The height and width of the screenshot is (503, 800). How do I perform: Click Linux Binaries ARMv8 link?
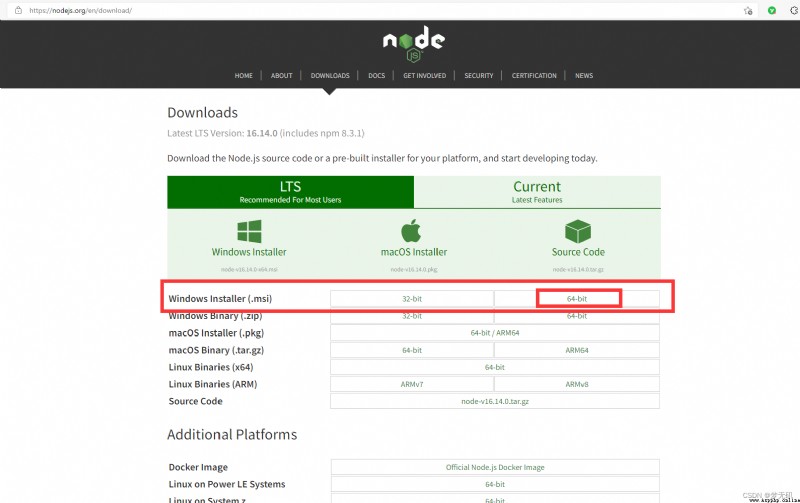(577, 384)
